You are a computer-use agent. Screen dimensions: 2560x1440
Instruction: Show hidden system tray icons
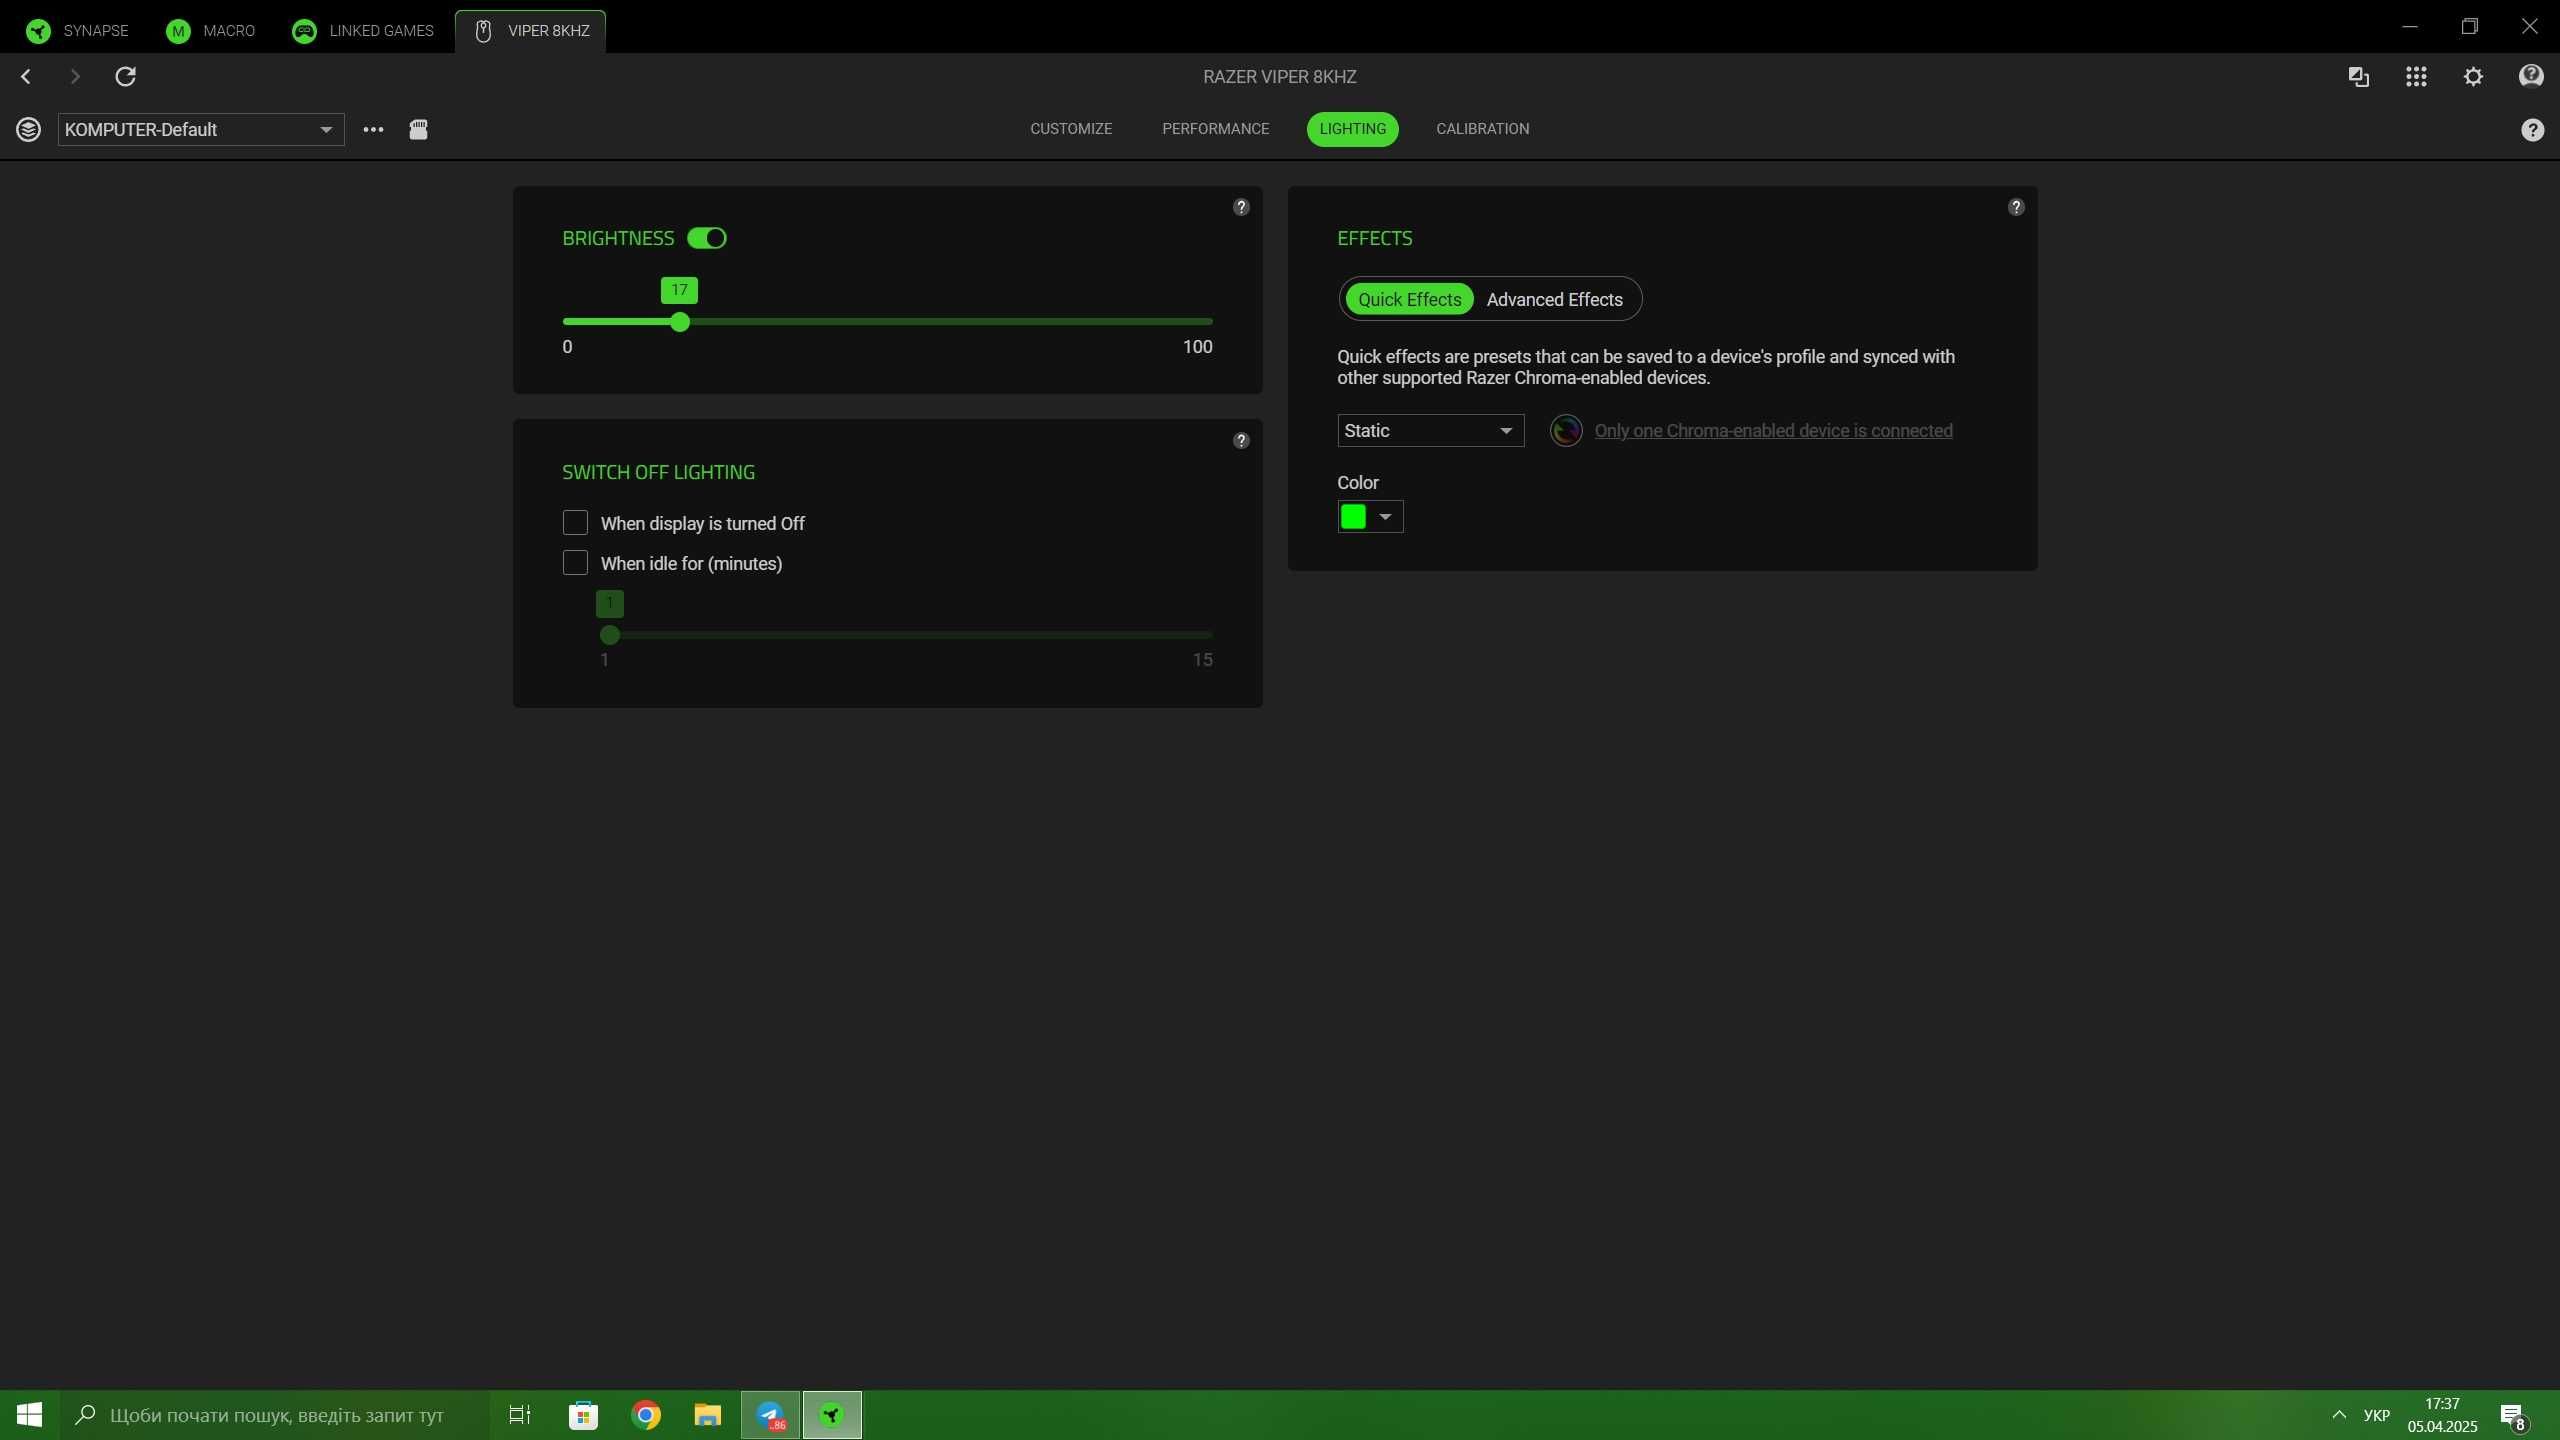point(2339,1415)
